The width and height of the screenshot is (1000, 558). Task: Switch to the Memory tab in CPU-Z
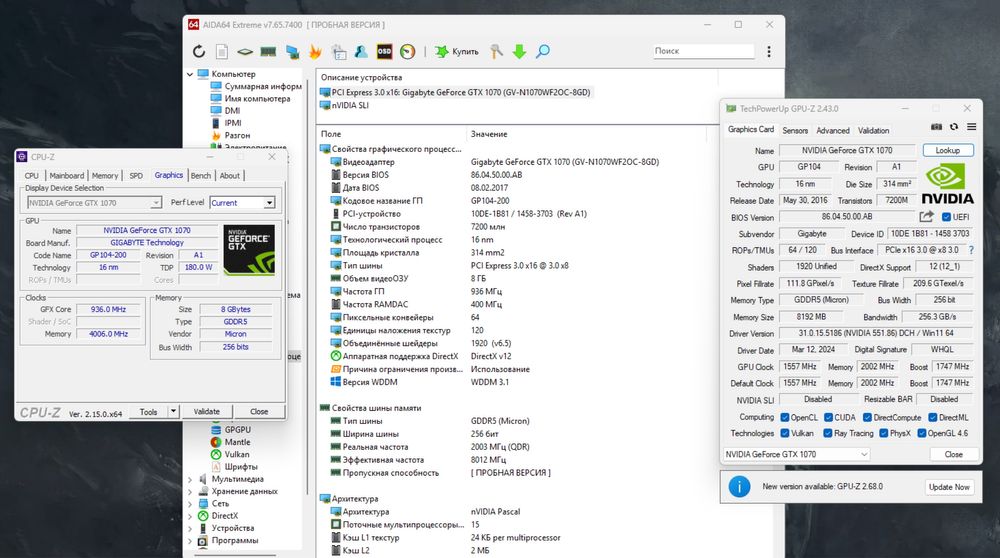point(105,176)
